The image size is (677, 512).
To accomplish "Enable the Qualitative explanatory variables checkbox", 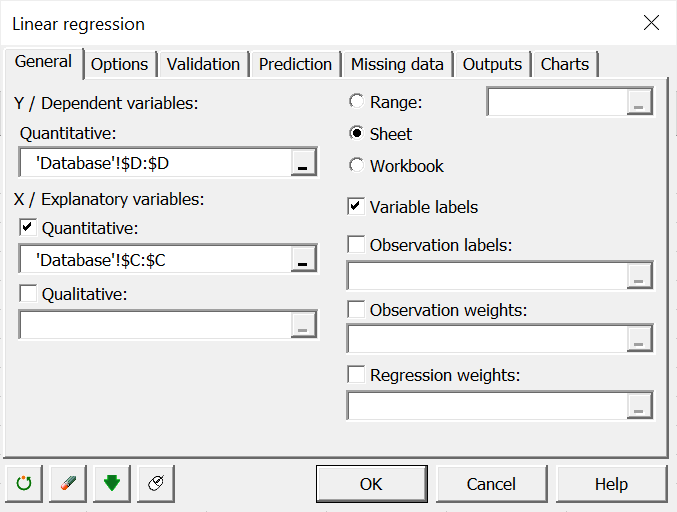I will coord(28,294).
